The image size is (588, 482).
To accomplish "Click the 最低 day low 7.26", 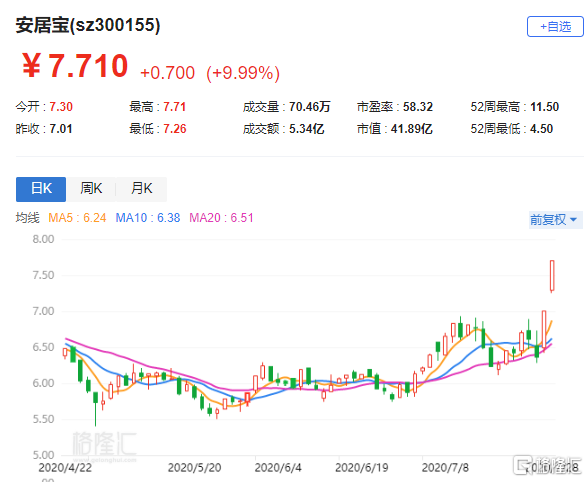I will (175, 129).
